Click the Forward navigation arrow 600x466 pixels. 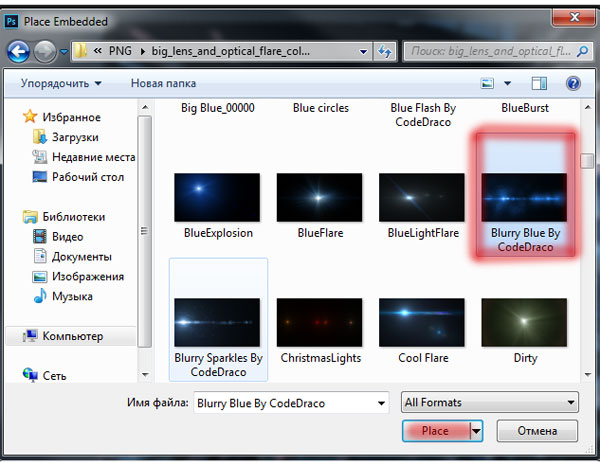coord(45,51)
